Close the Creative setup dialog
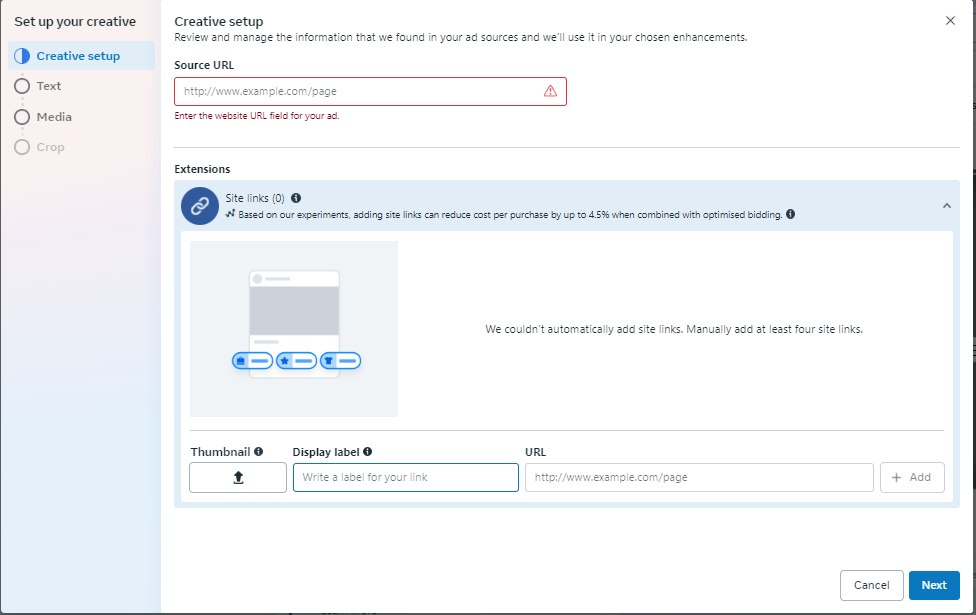 (x=950, y=21)
